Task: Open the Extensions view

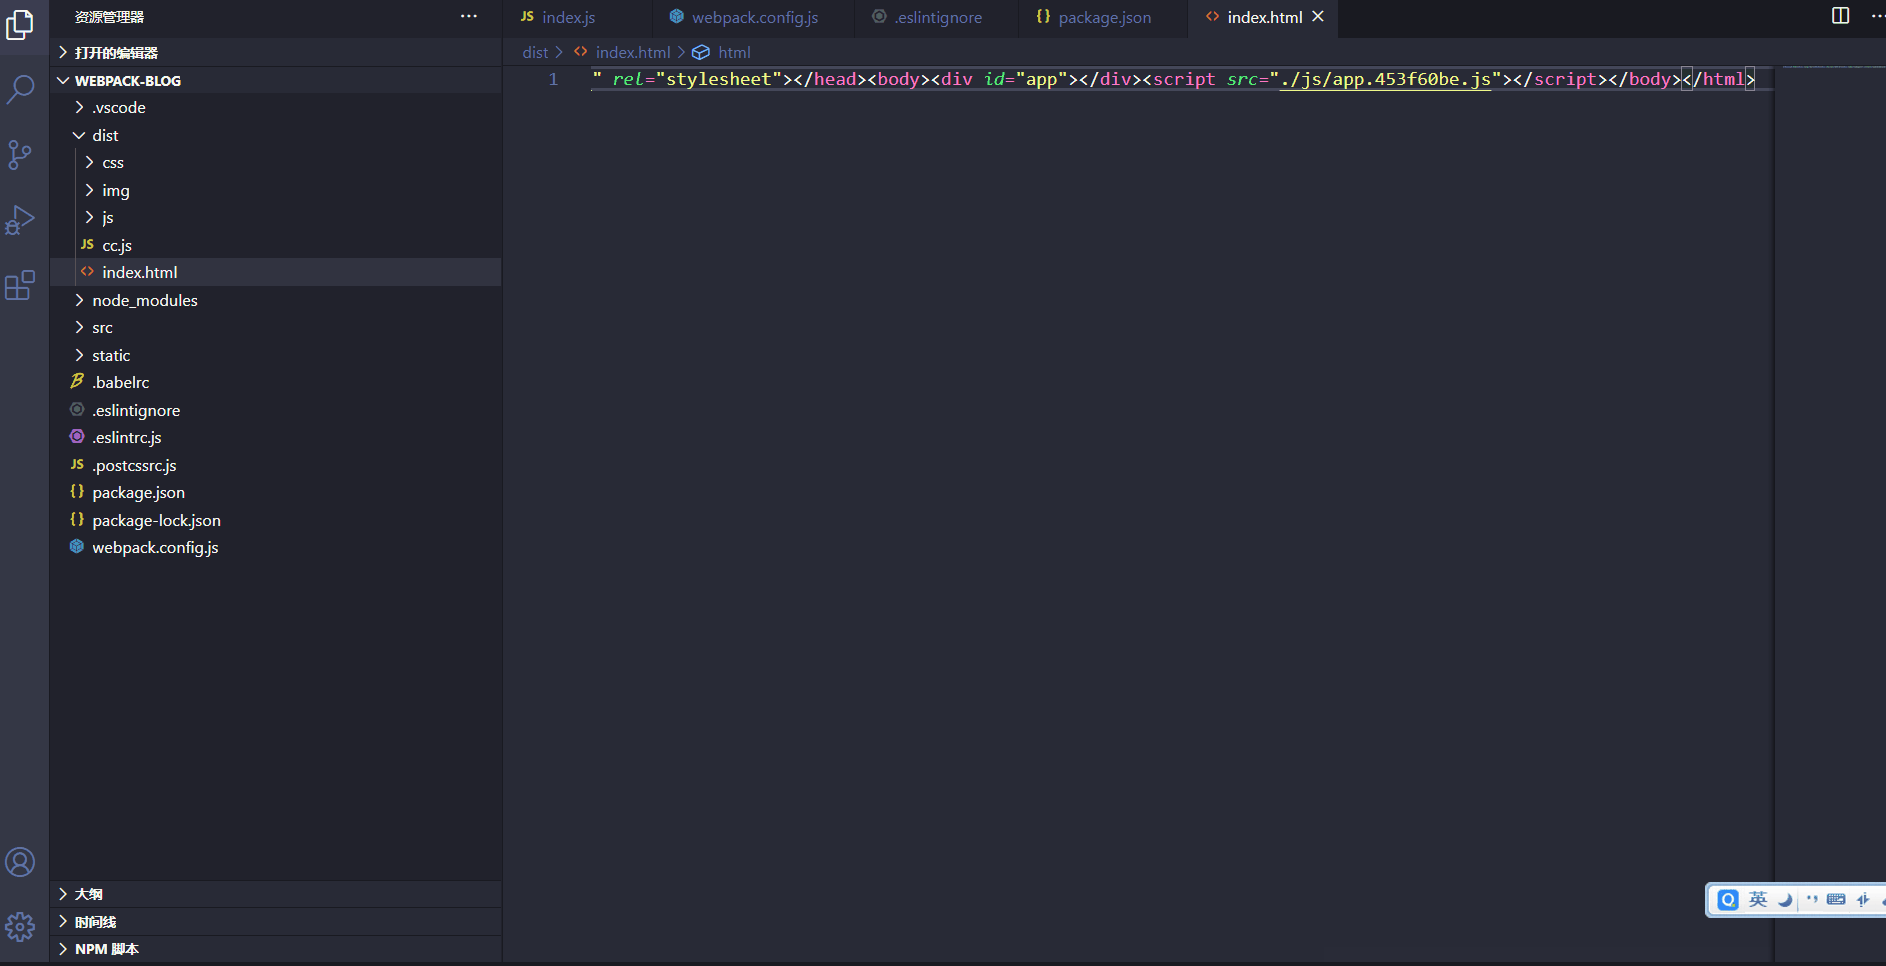Action: tap(21, 286)
